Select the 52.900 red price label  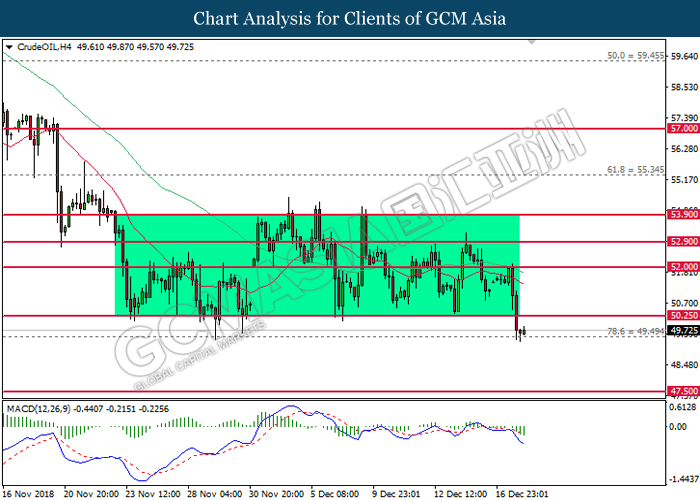click(683, 242)
